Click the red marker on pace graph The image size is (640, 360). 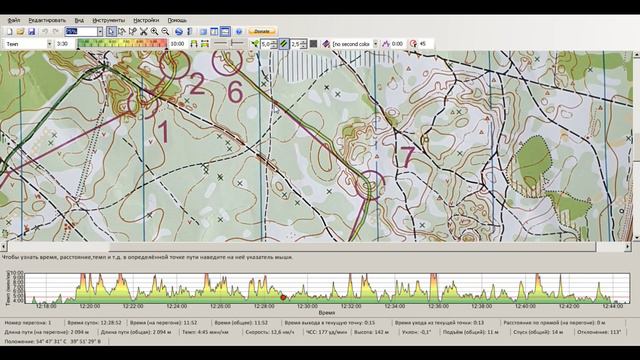coord(283,298)
